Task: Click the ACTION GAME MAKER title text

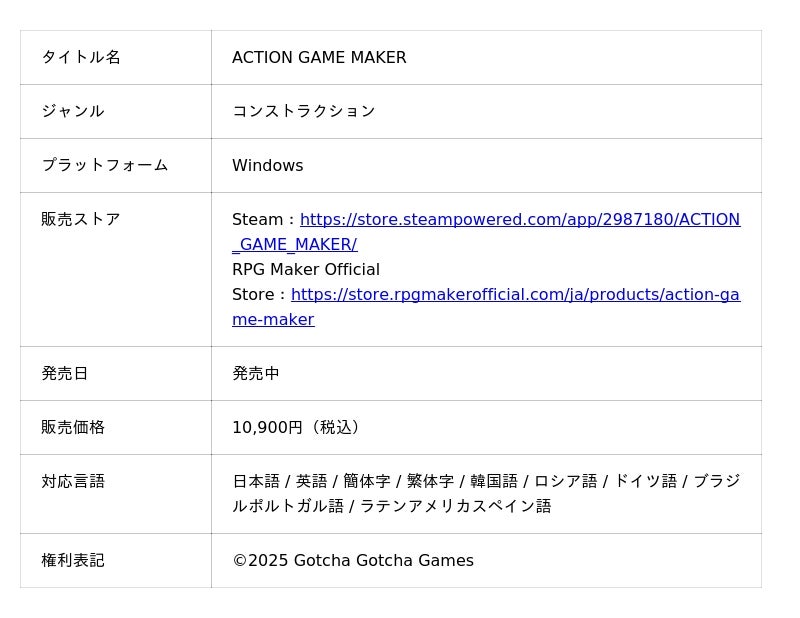Action: point(319,58)
